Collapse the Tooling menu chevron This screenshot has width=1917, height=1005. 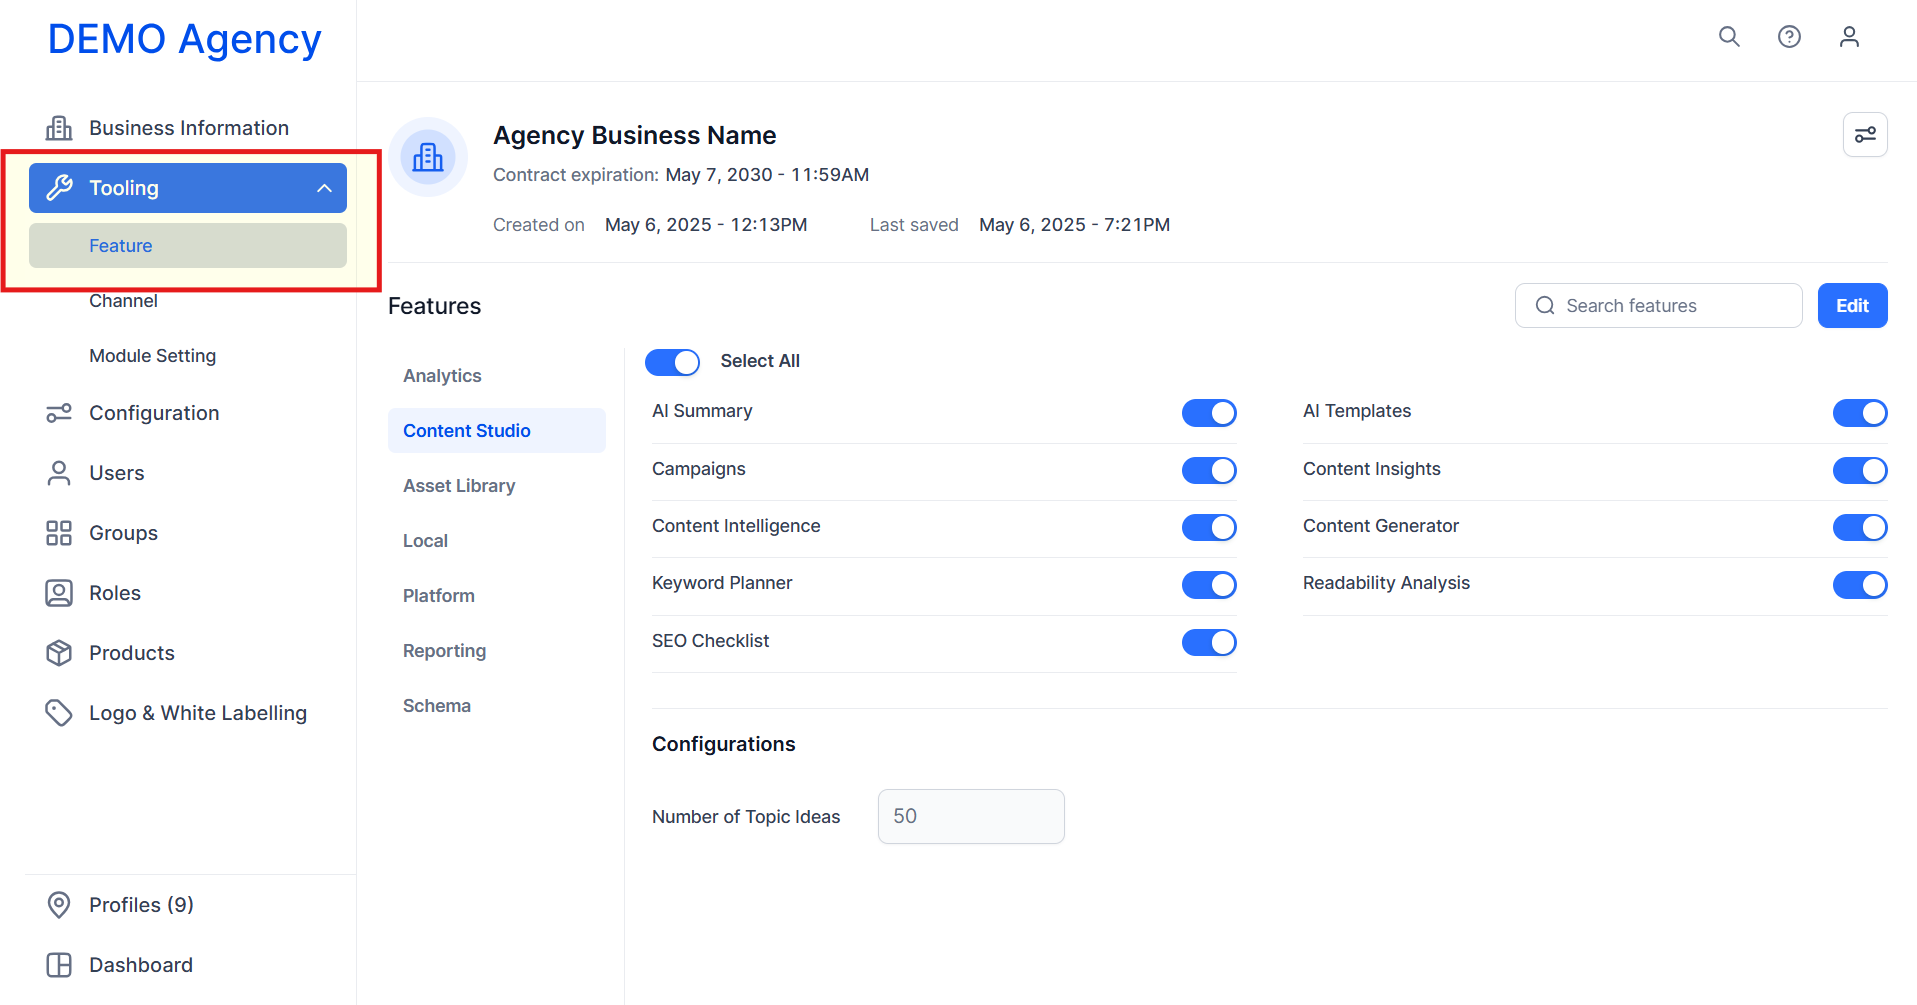[324, 188]
